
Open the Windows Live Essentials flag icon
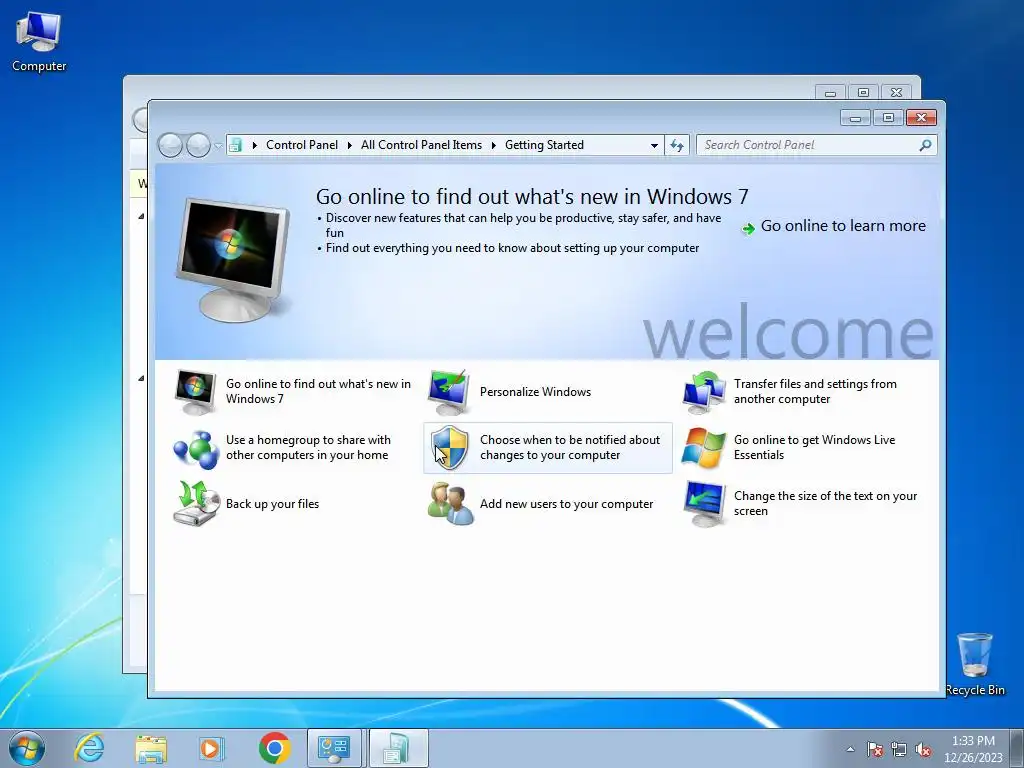pyautogui.click(x=703, y=448)
